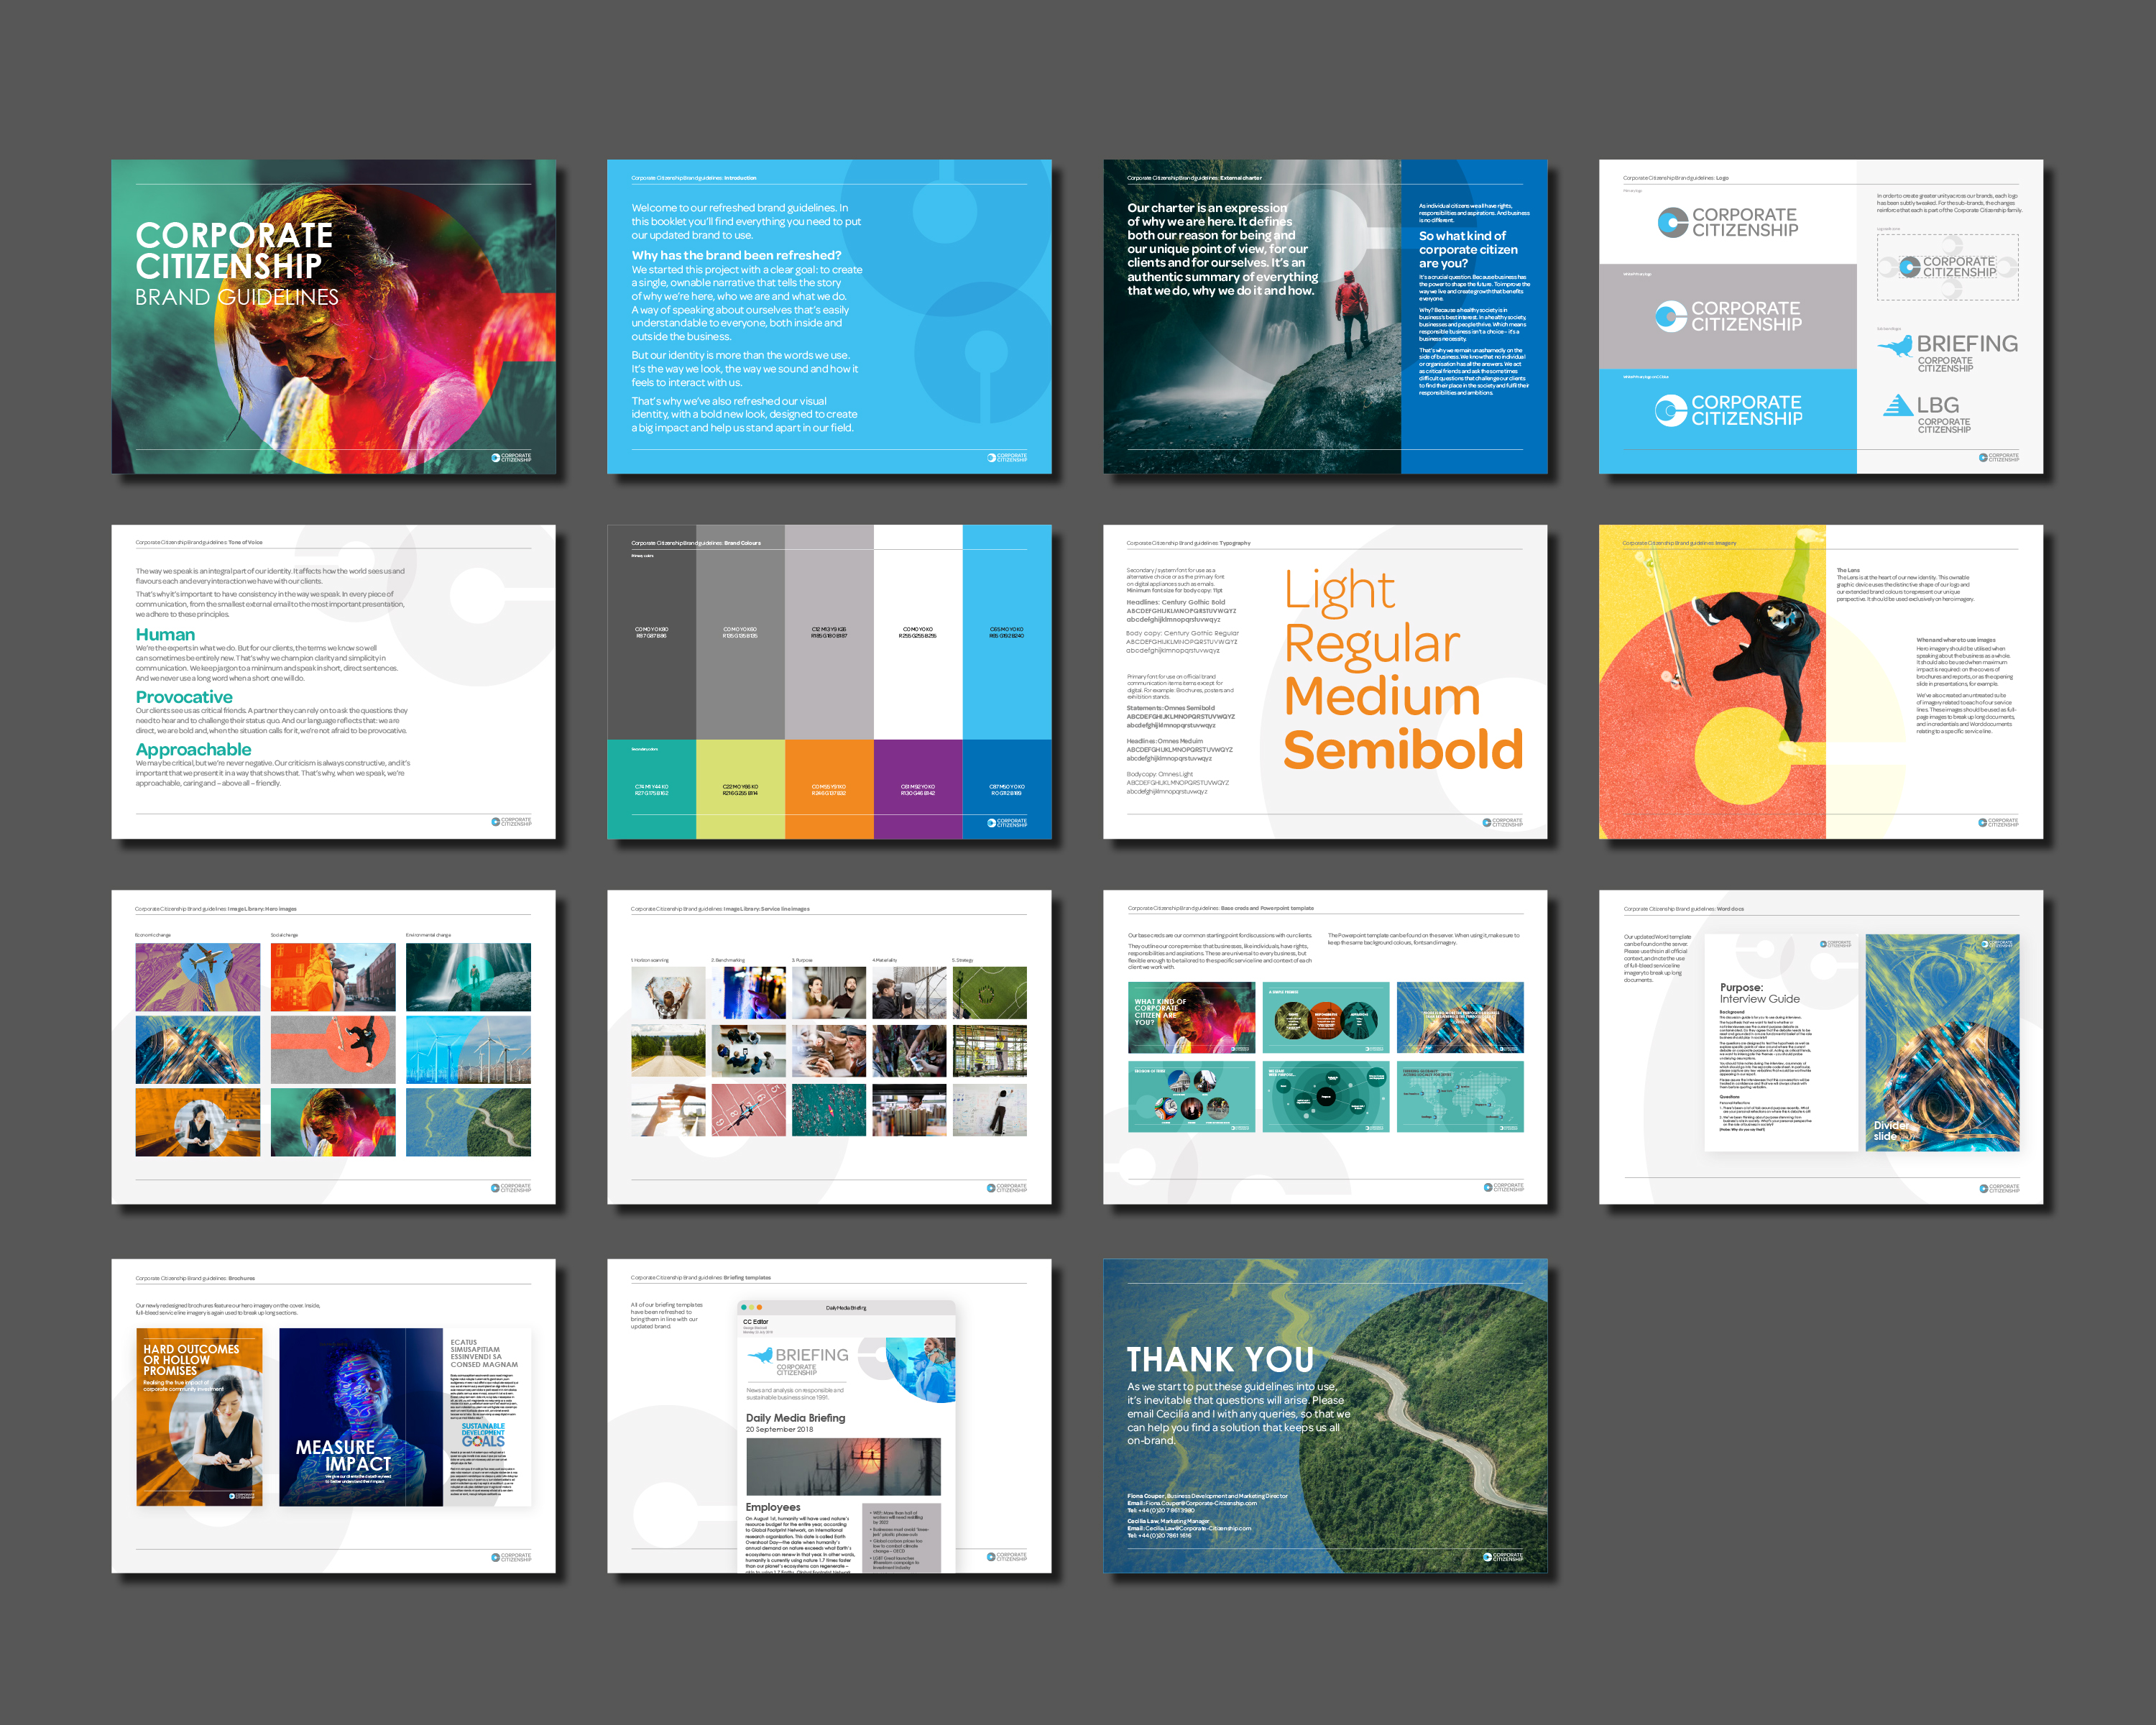Pick the mid grey colour swatch

pos(740,632)
